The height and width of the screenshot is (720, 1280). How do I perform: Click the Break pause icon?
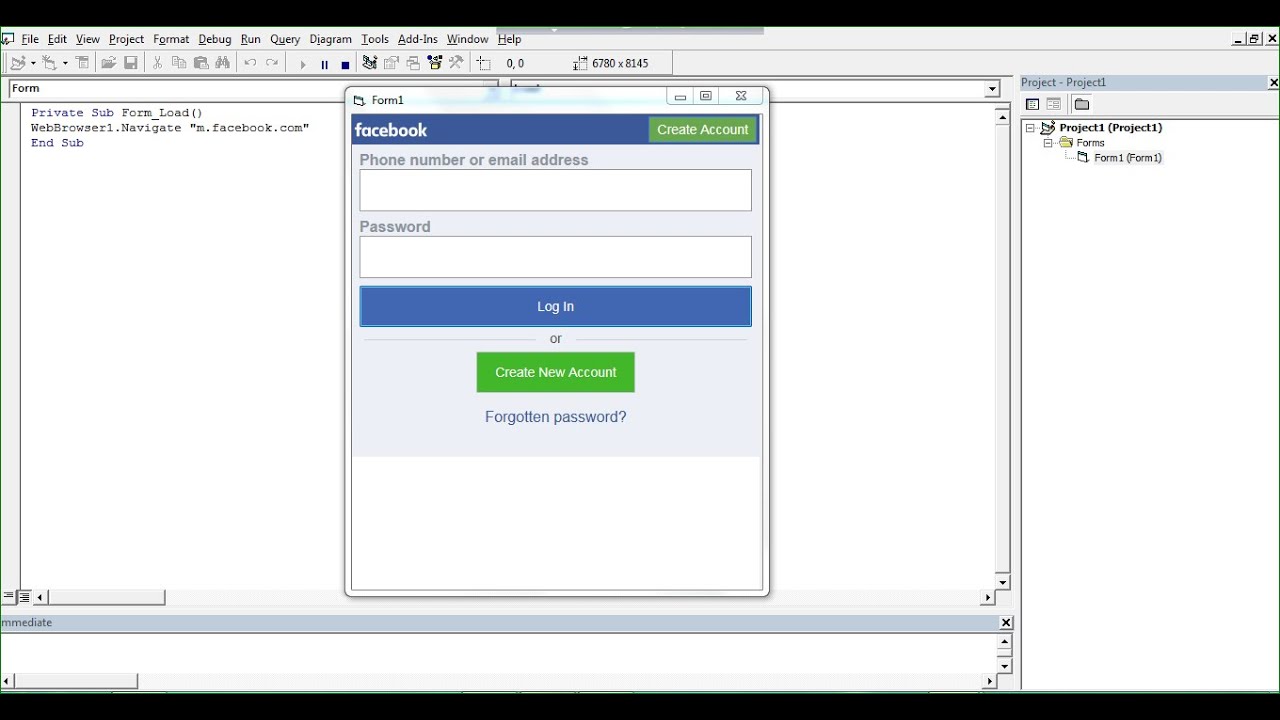(324, 64)
